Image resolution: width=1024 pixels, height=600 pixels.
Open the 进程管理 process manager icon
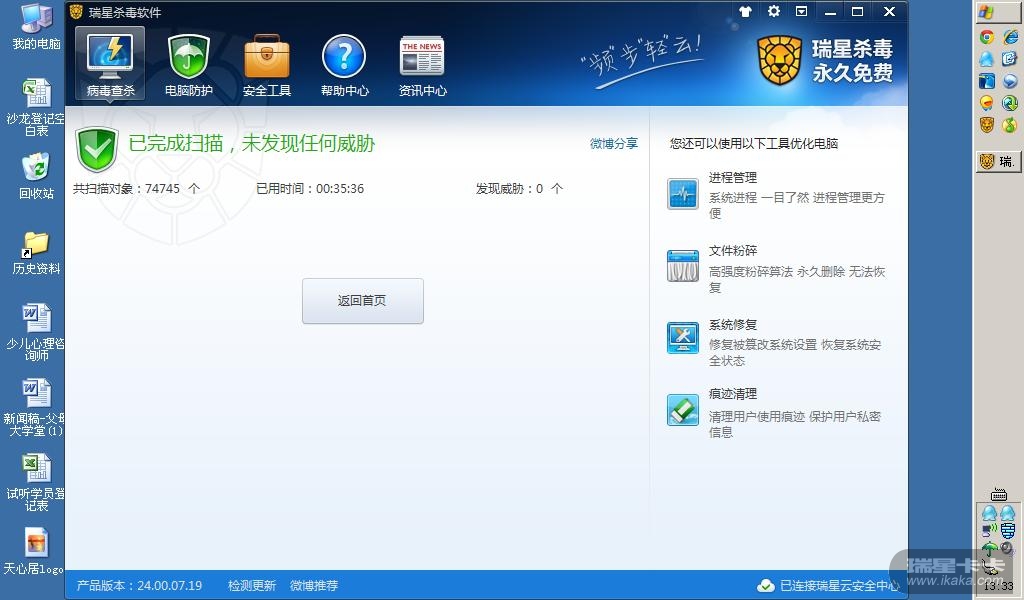[683, 194]
